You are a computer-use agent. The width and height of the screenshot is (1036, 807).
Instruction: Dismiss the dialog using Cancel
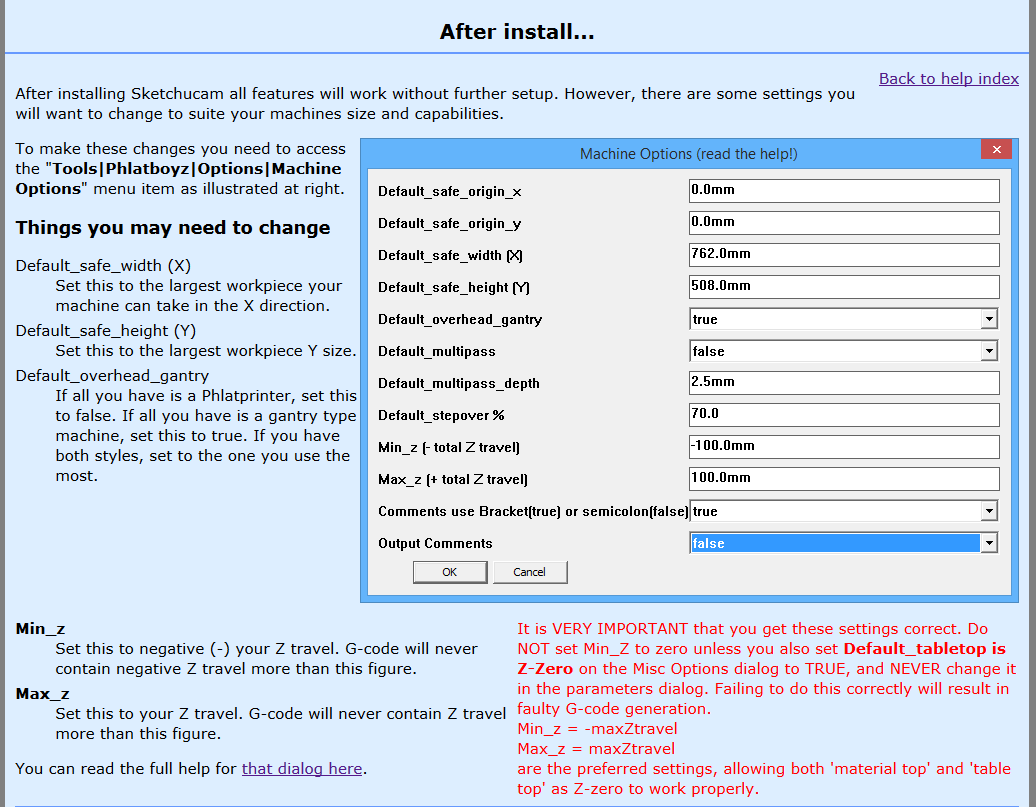point(530,572)
